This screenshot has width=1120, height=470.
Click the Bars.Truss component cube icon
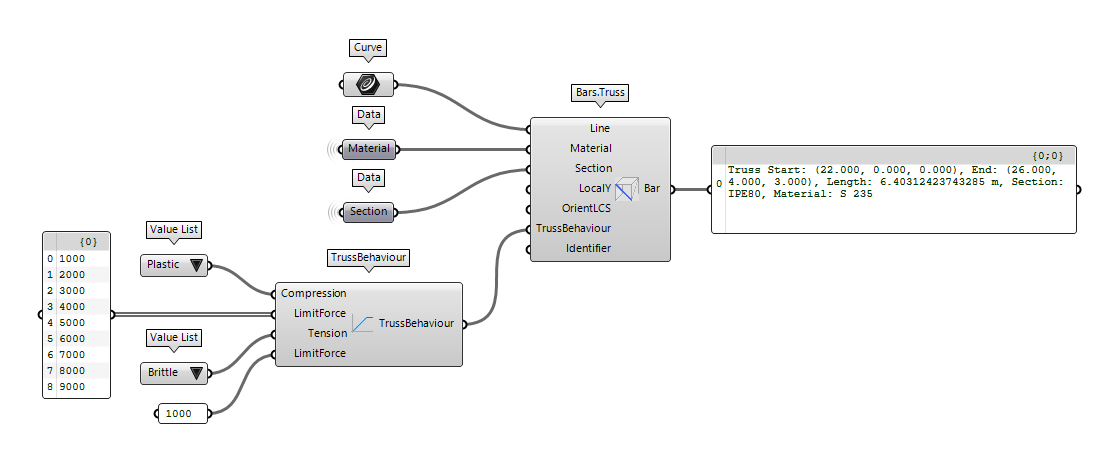click(626, 188)
